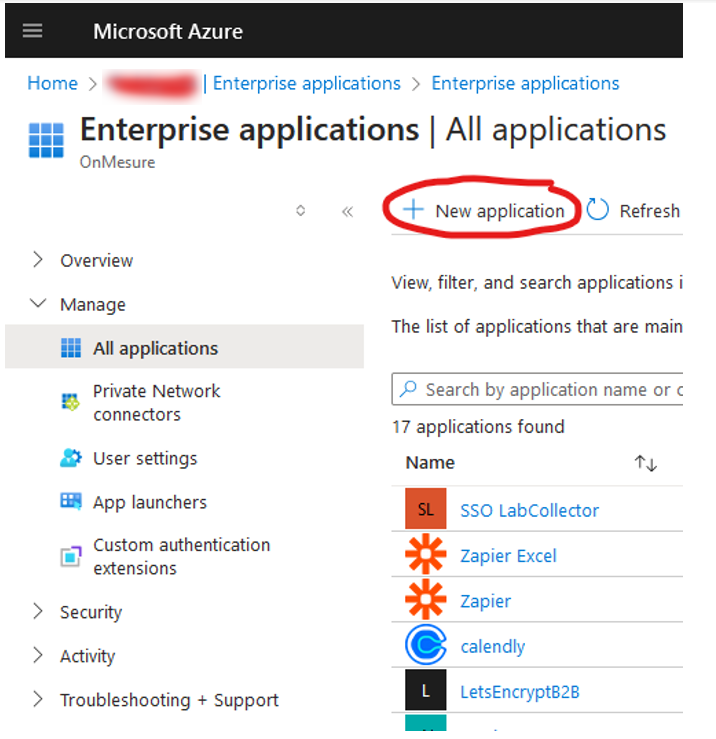Click the black L tile of LetsEncryptB2B

pyautogui.click(x=426, y=690)
